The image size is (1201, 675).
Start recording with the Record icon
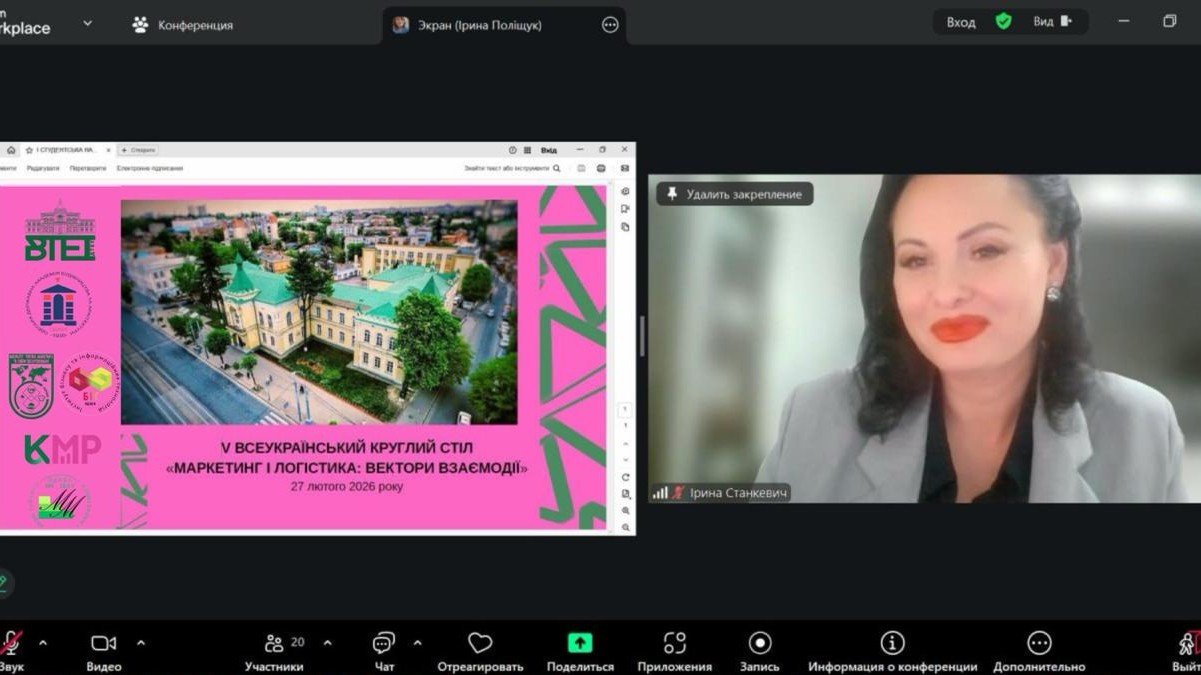[x=760, y=643]
